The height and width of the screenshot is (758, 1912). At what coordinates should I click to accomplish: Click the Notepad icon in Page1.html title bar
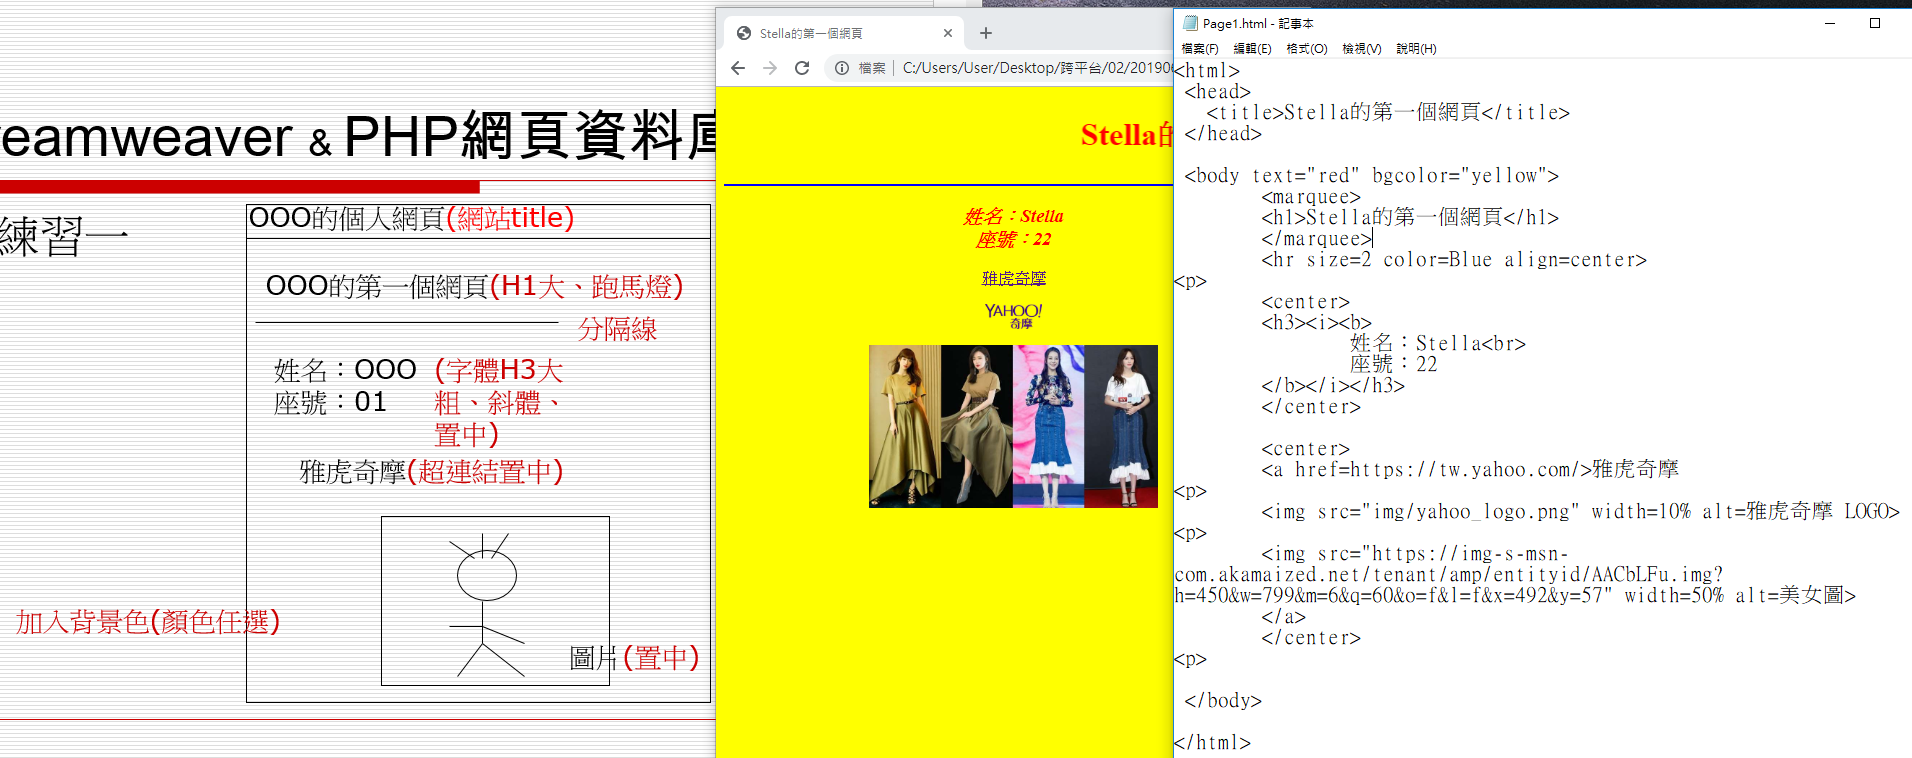click(x=1190, y=23)
